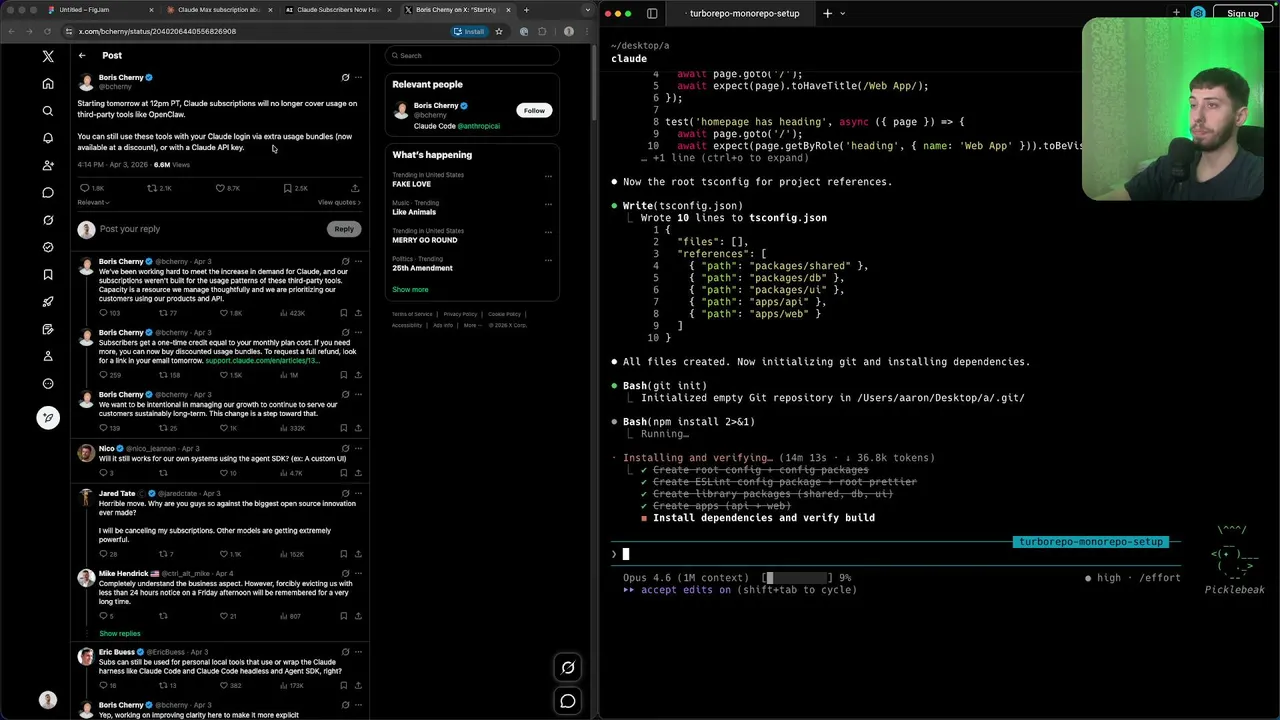Click Sign up in terminal app
This screenshot has width=1280, height=720.
pos(1243,13)
